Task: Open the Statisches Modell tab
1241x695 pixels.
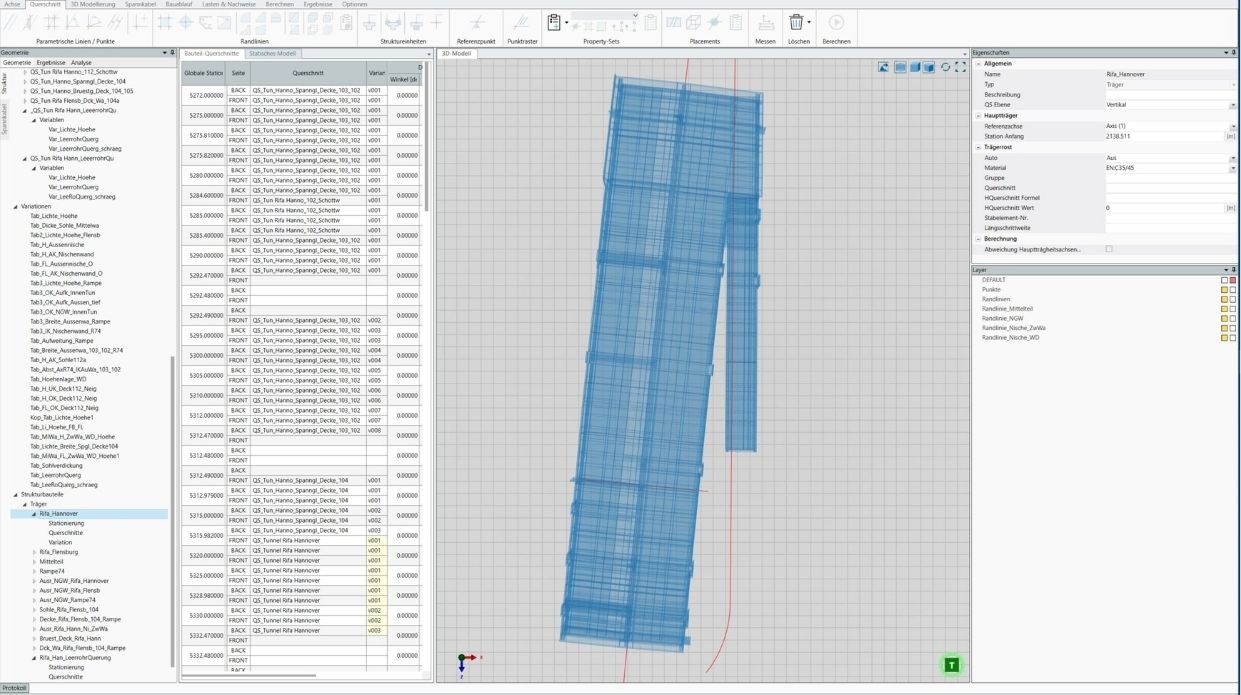Action: (x=272, y=53)
